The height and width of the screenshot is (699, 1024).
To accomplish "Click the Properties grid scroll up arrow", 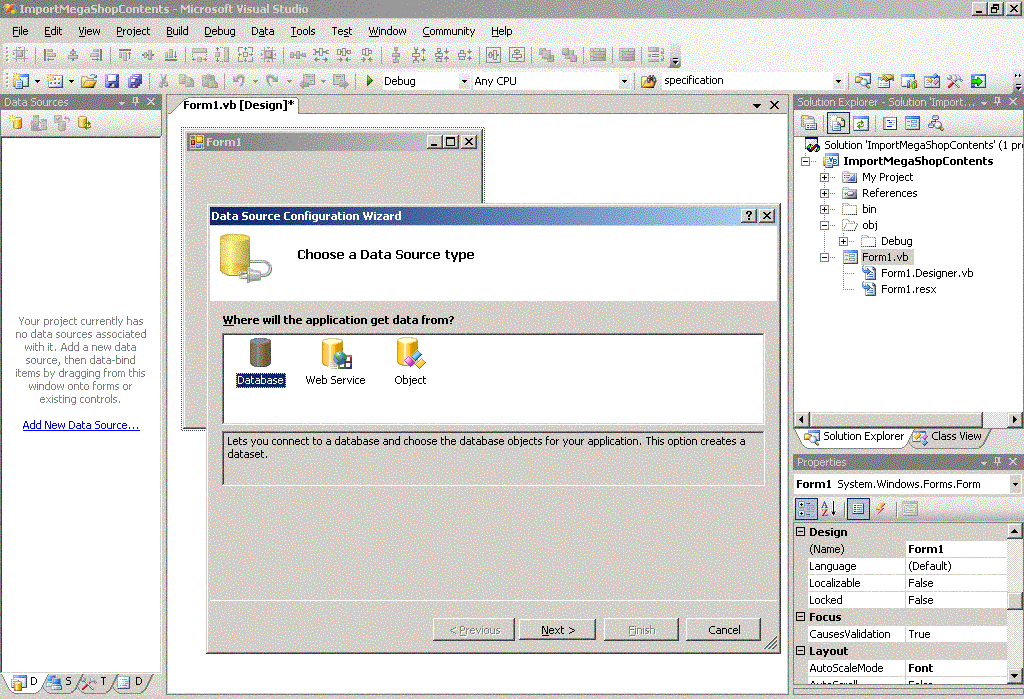I will tap(1014, 531).
